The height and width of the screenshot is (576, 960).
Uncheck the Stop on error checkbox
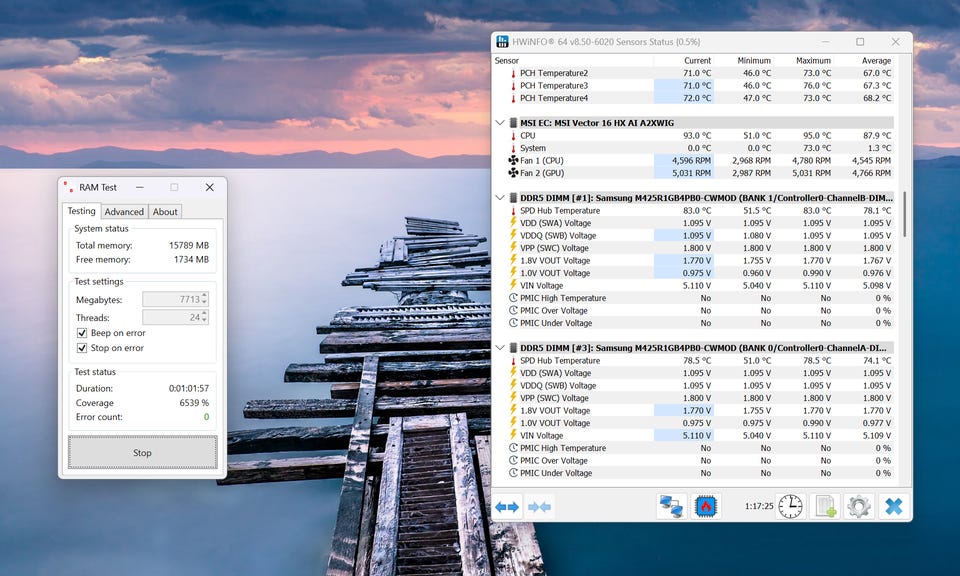[x=81, y=348]
